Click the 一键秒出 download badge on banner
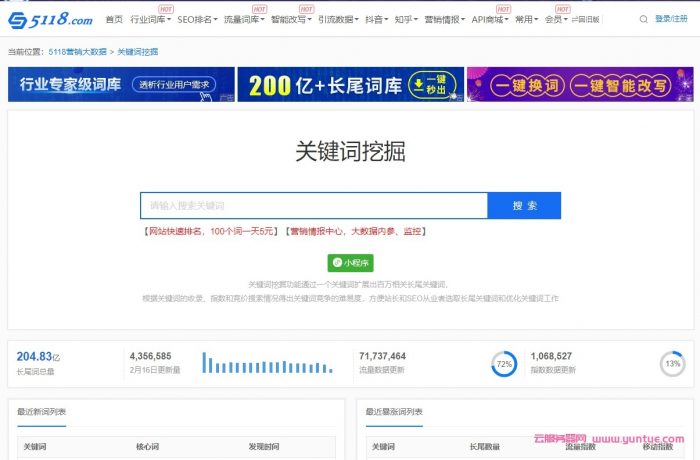Viewport: 700px width, 460px height. tap(428, 85)
